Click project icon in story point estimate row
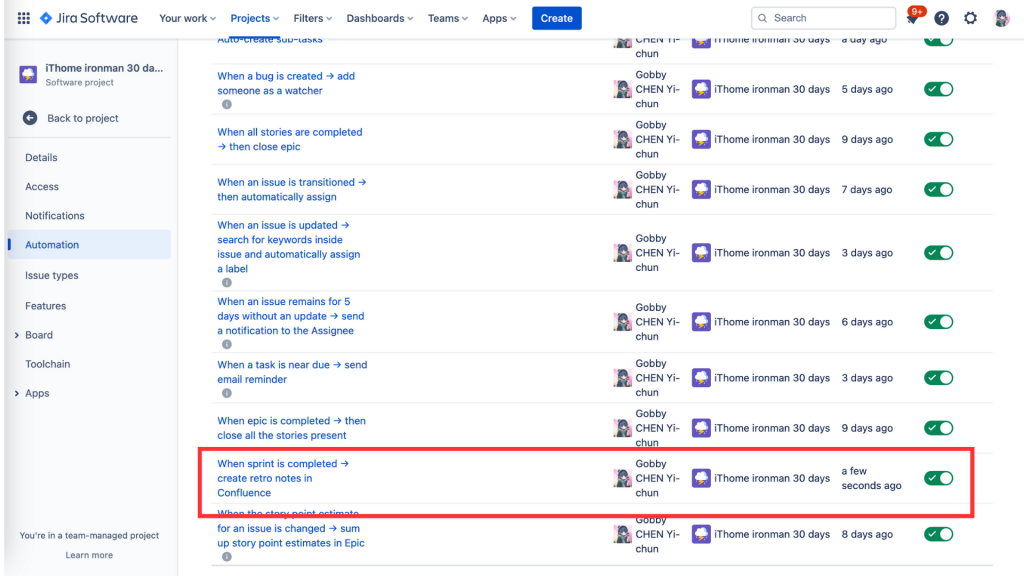This screenshot has height=576, width=1024. 701,534
